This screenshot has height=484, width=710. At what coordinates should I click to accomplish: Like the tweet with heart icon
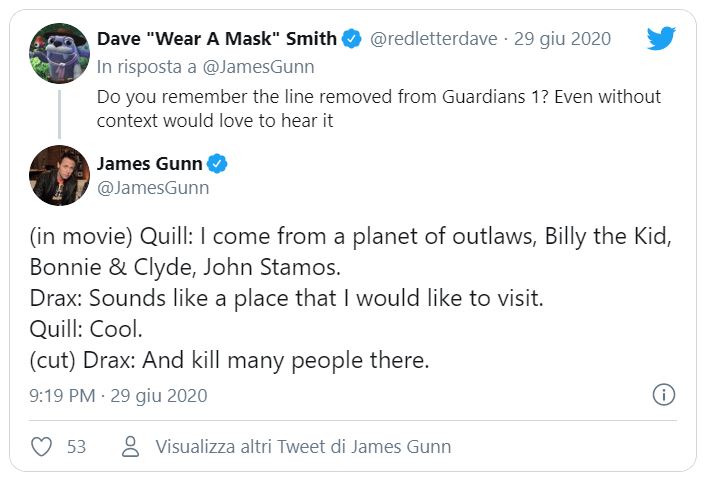pyautogui.click(x=41, y=447)
